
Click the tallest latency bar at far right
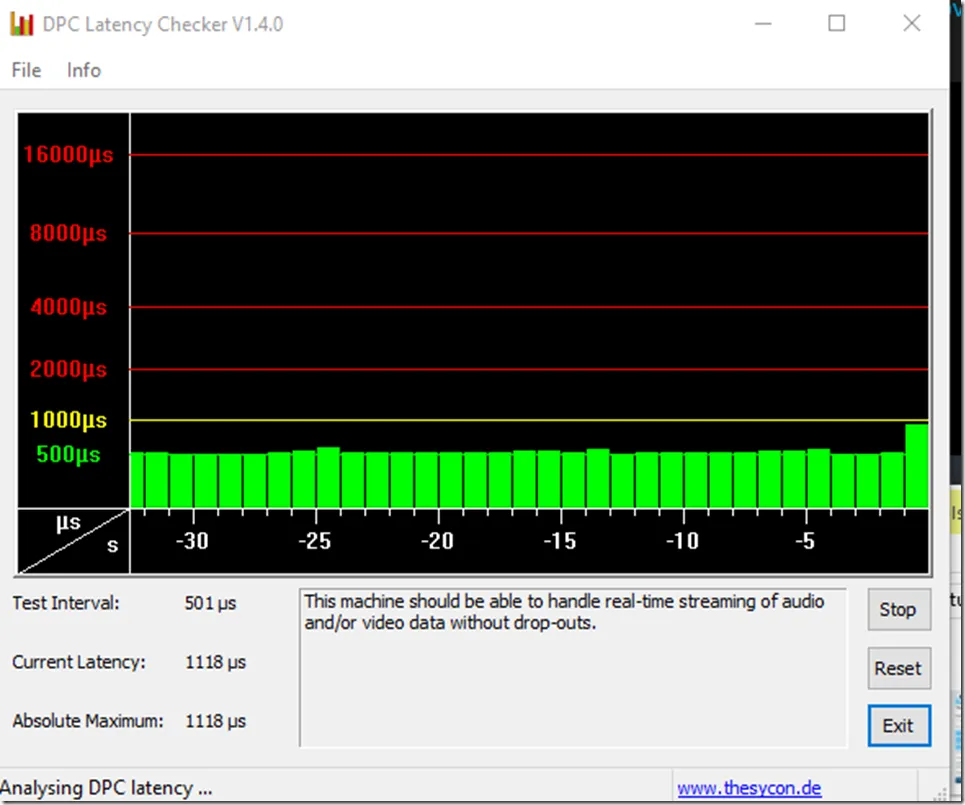click(x=917, y=466)
